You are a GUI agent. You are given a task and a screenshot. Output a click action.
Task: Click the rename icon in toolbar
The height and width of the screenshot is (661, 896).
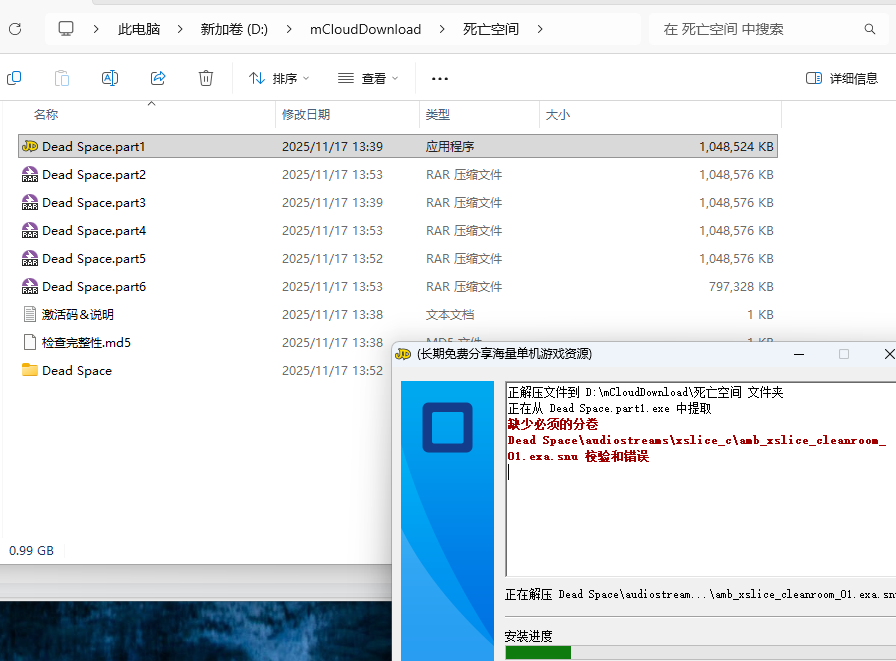point(110,78)
